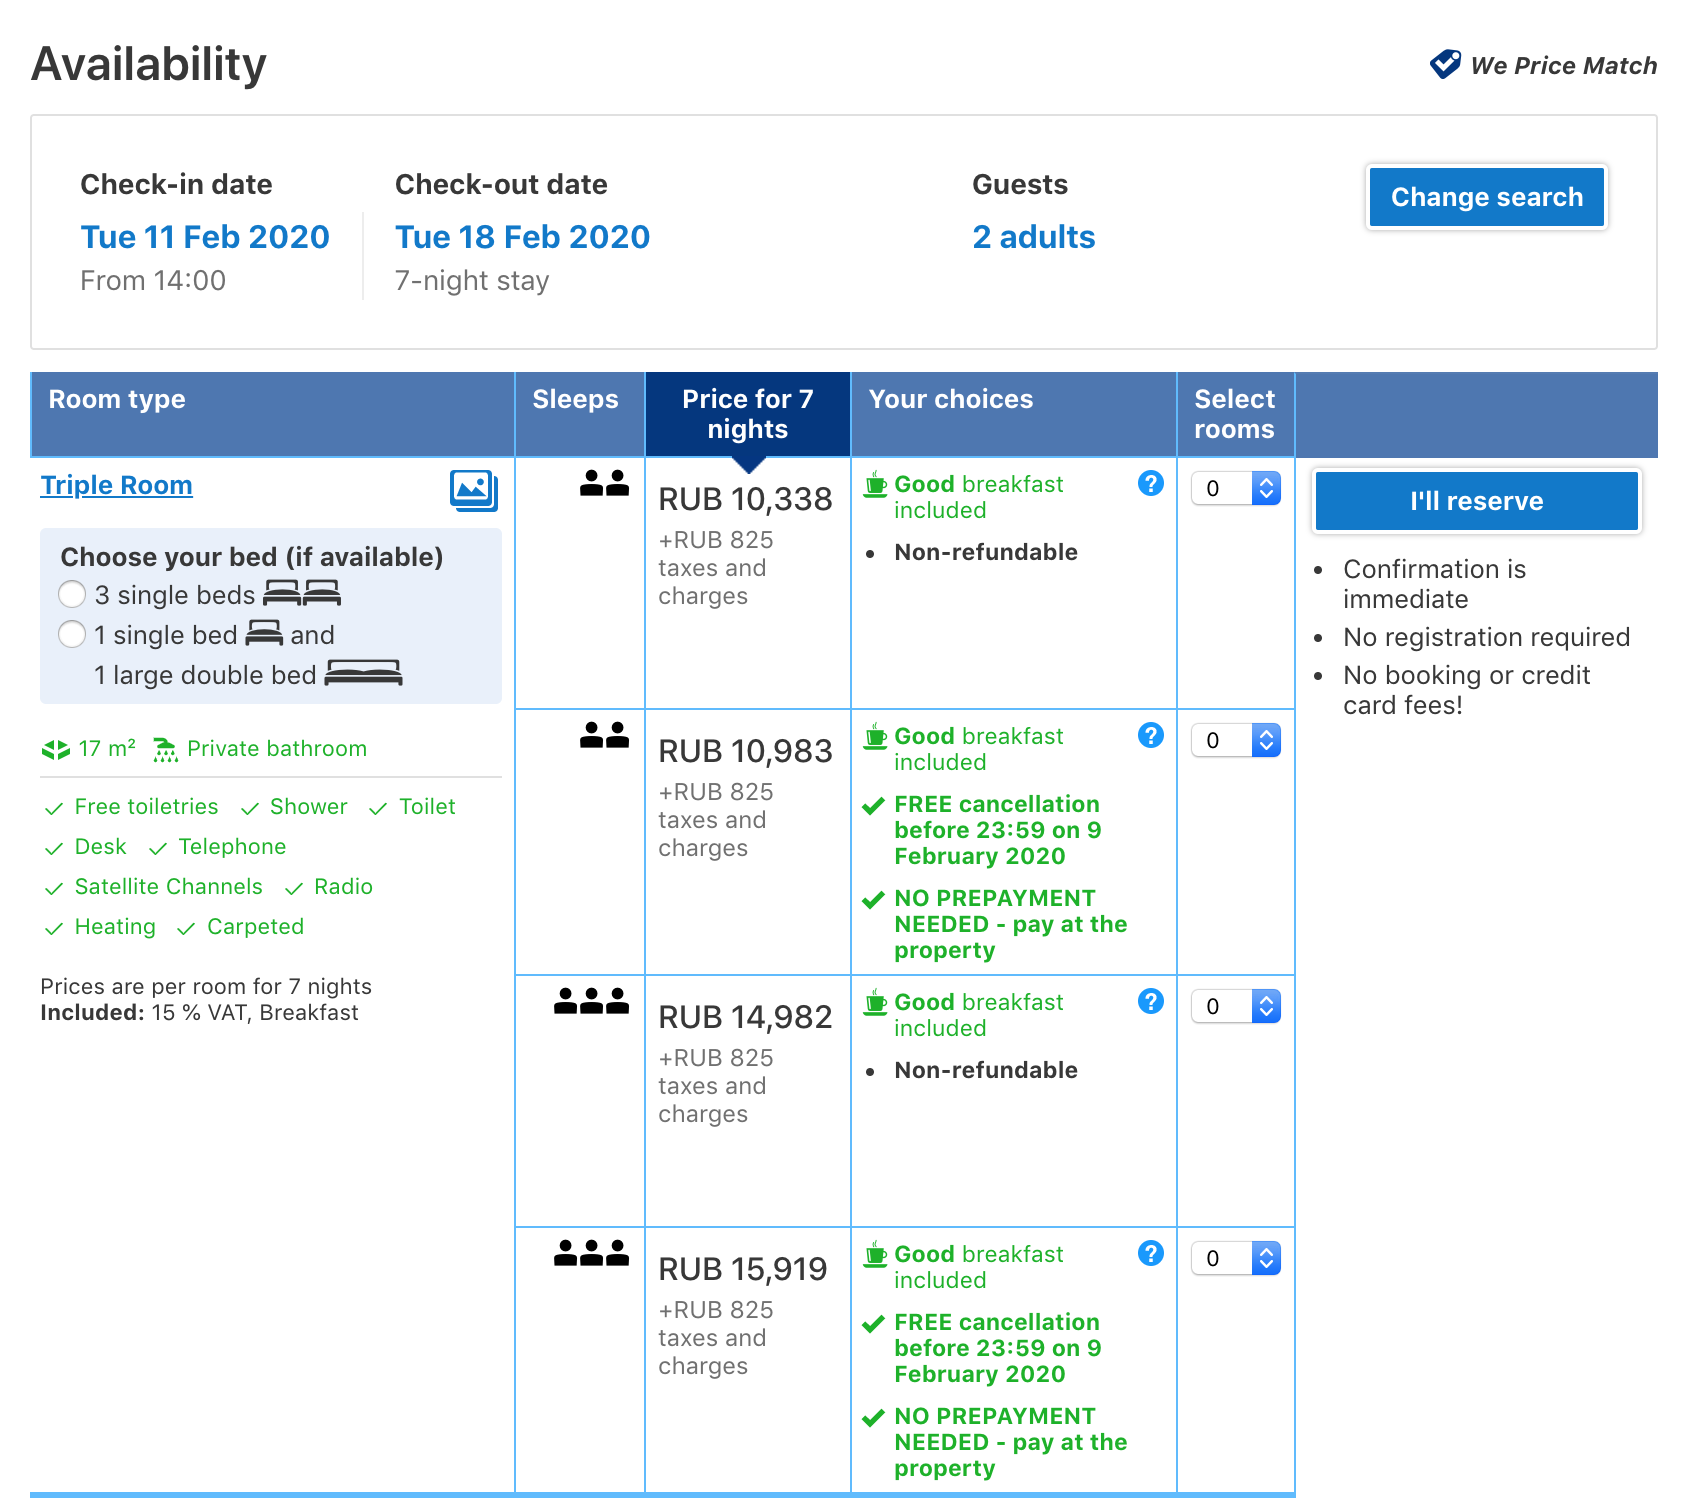Click the breakfast cup icon for RUB 15,919

pyautogui.click(x=876, y=1254)
